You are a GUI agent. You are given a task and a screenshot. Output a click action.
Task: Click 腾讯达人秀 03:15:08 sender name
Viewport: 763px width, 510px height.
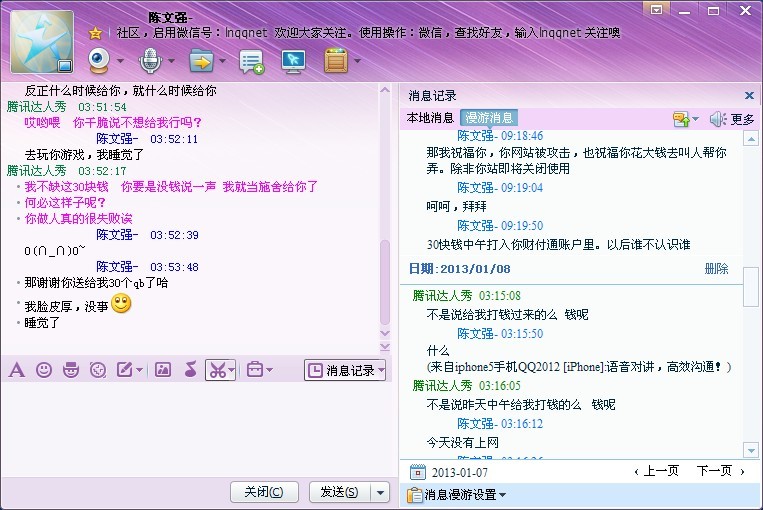442,295
